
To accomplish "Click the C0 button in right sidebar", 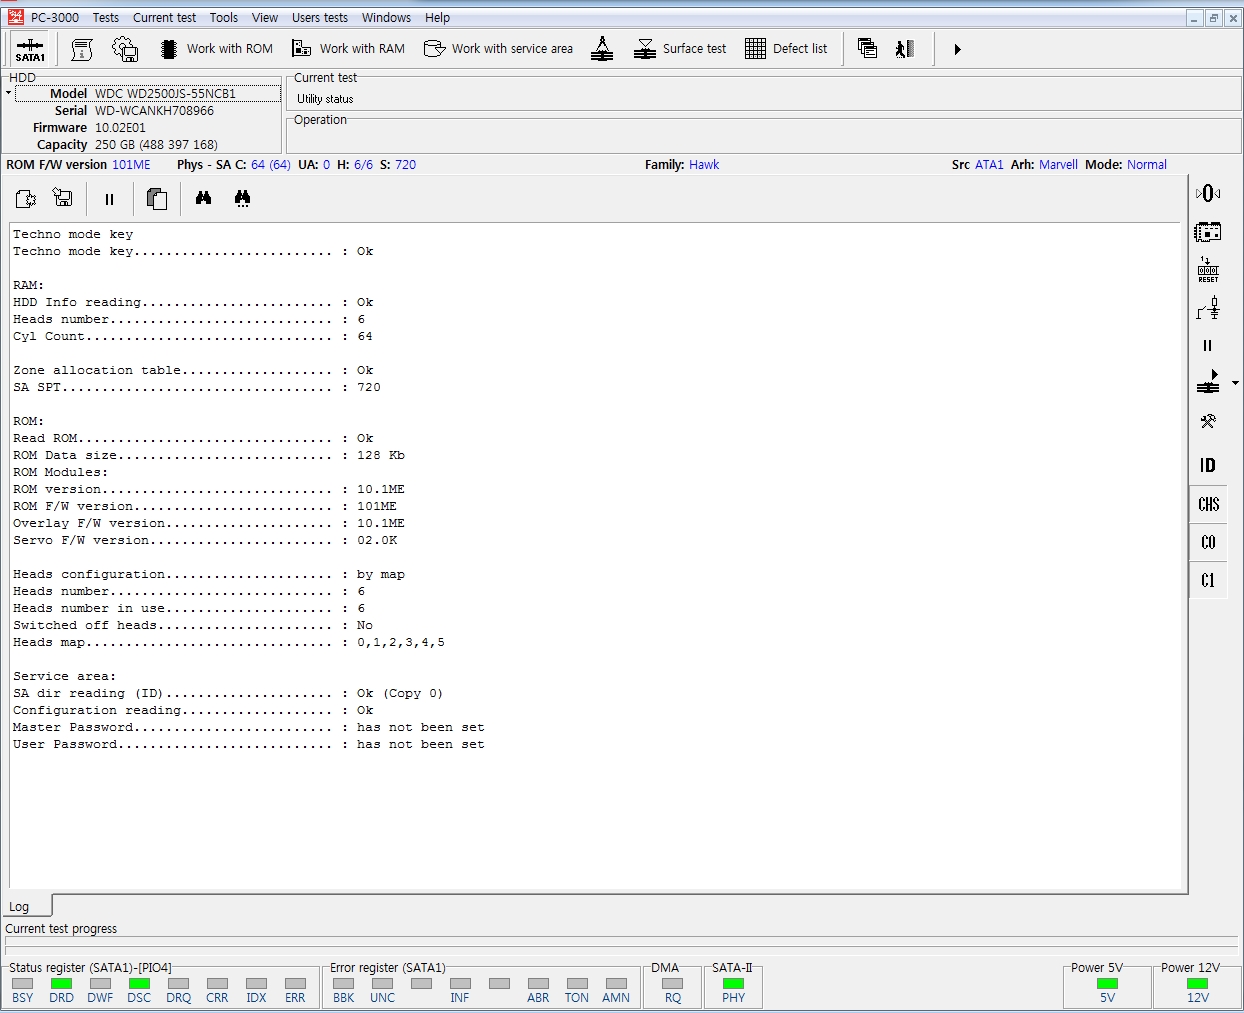I will (1208, 542).
